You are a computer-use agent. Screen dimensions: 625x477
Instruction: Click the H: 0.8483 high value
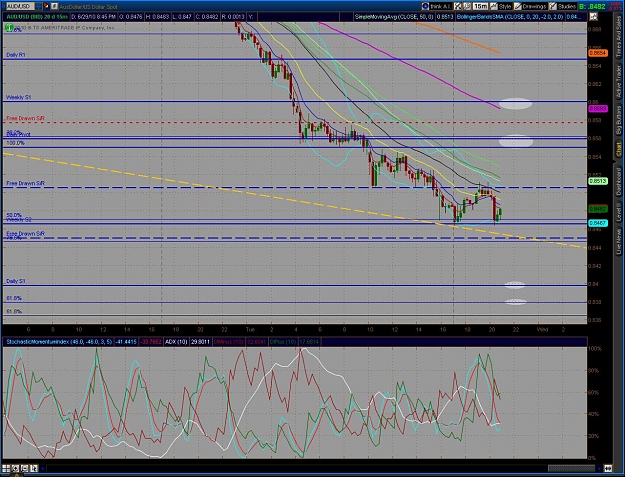(x=158, y=17)
